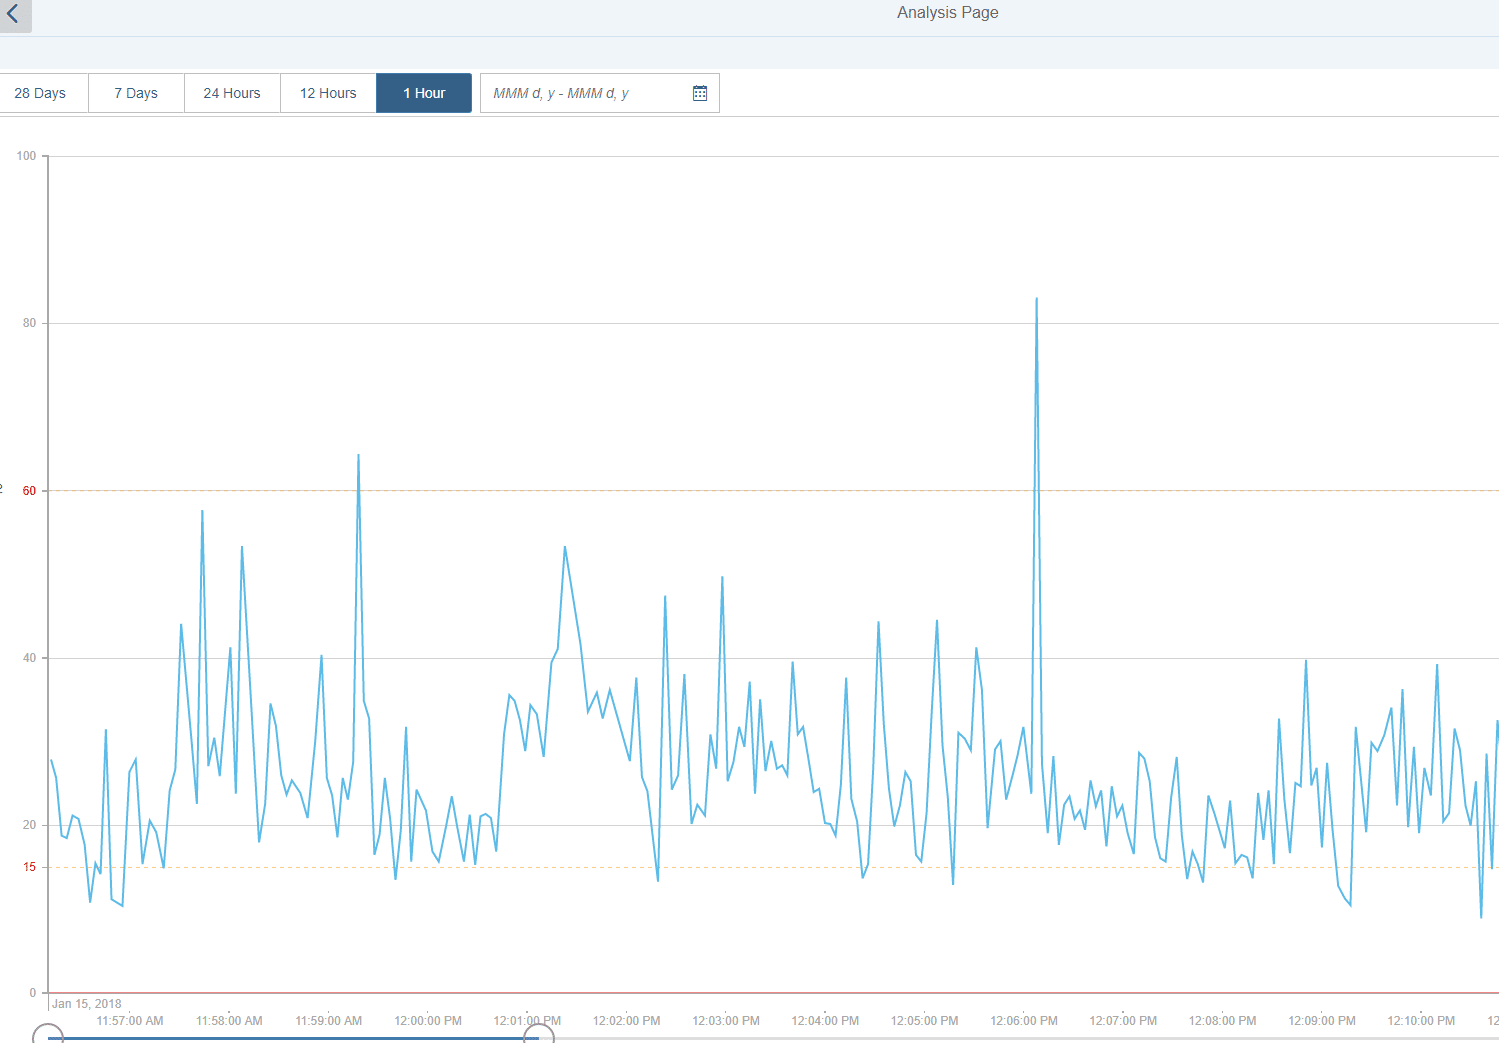Click the active 1 Hour button
The image size is (1499, 1043).
[424, 93]
